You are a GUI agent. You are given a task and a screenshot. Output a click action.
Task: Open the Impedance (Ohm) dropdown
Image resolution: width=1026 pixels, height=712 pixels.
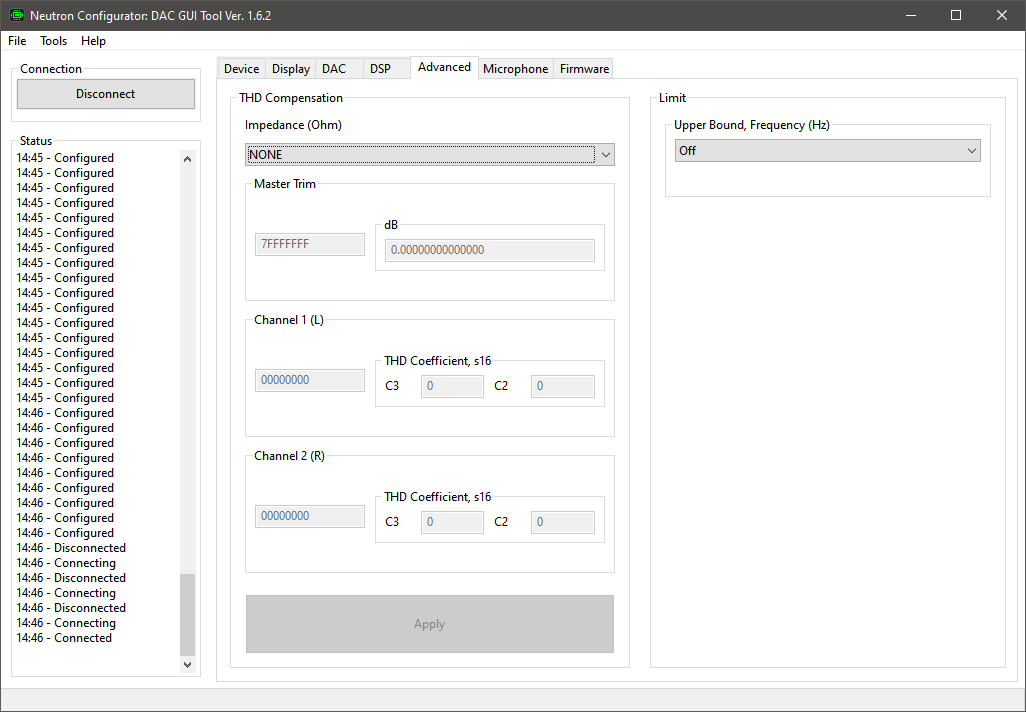(x=430, y=154)
